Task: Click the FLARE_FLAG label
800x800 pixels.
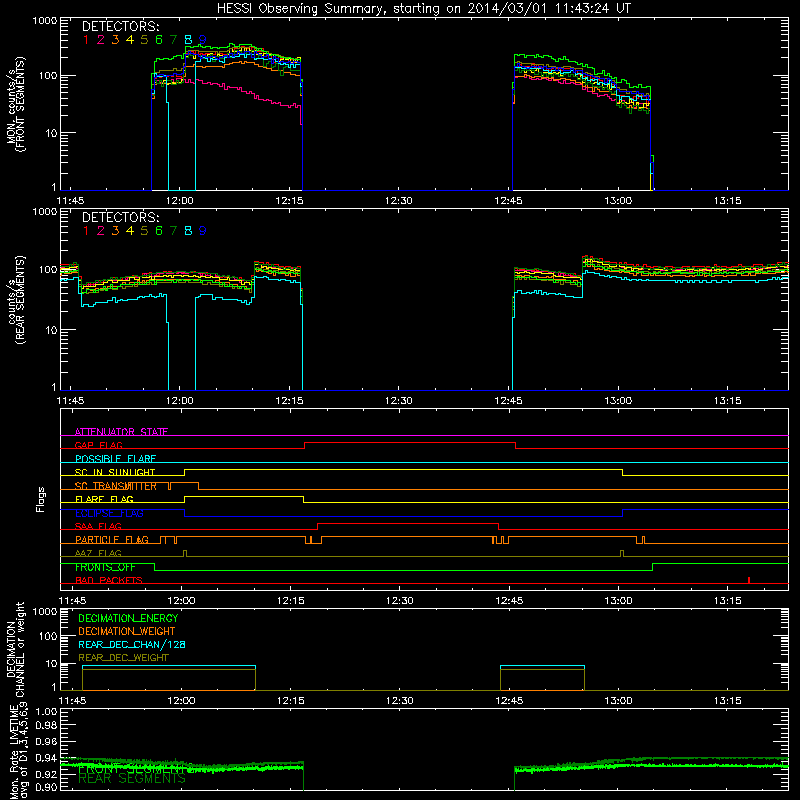Action: click(x=104, y=499)
